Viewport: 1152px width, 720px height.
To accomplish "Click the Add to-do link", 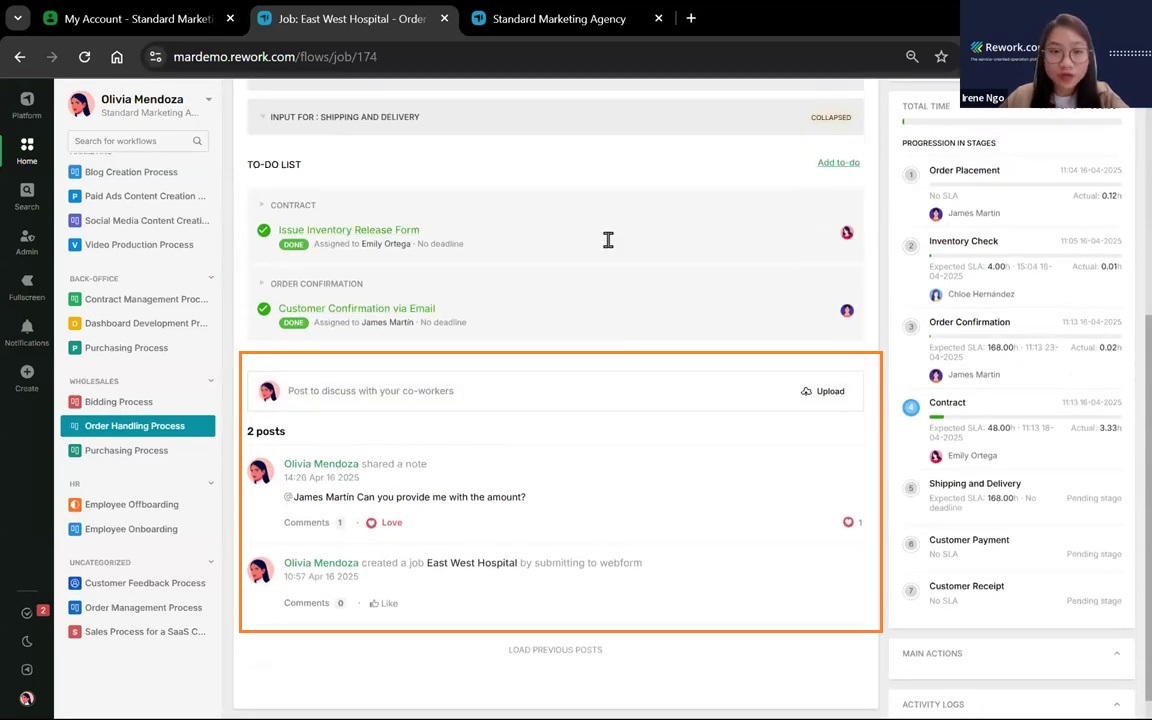I will tap(838, 162).
